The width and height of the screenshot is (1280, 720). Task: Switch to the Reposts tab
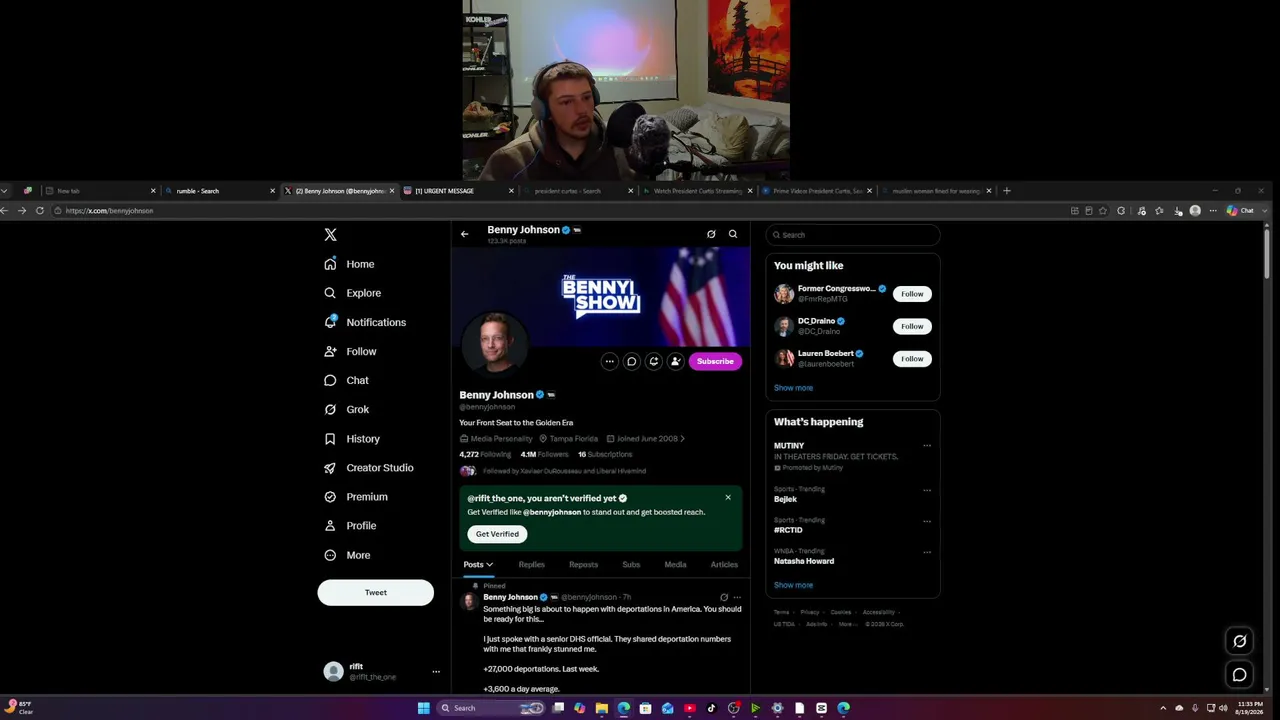583,564
